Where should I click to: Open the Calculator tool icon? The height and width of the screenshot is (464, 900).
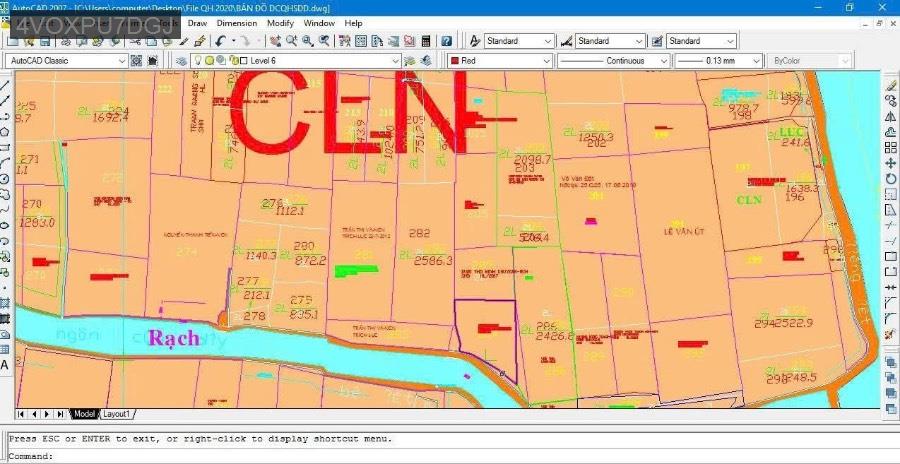(x=426, y=41)
